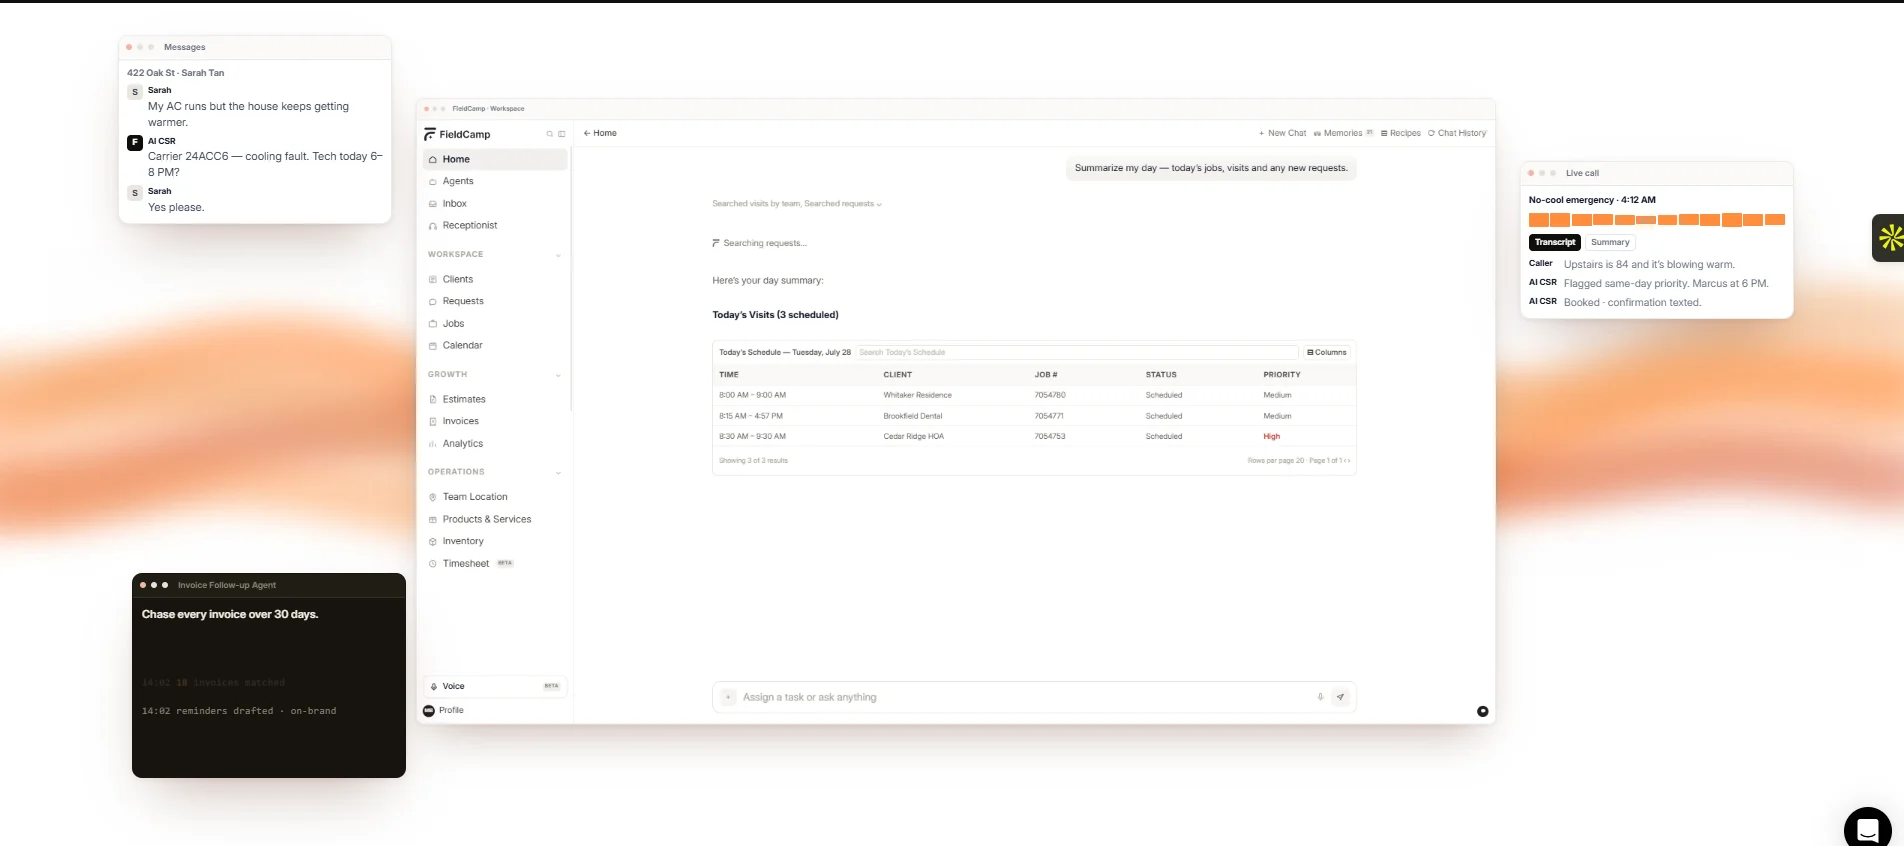Click the Invoices icon in sidebar
1904x846 pixels.
click(433, 421)
